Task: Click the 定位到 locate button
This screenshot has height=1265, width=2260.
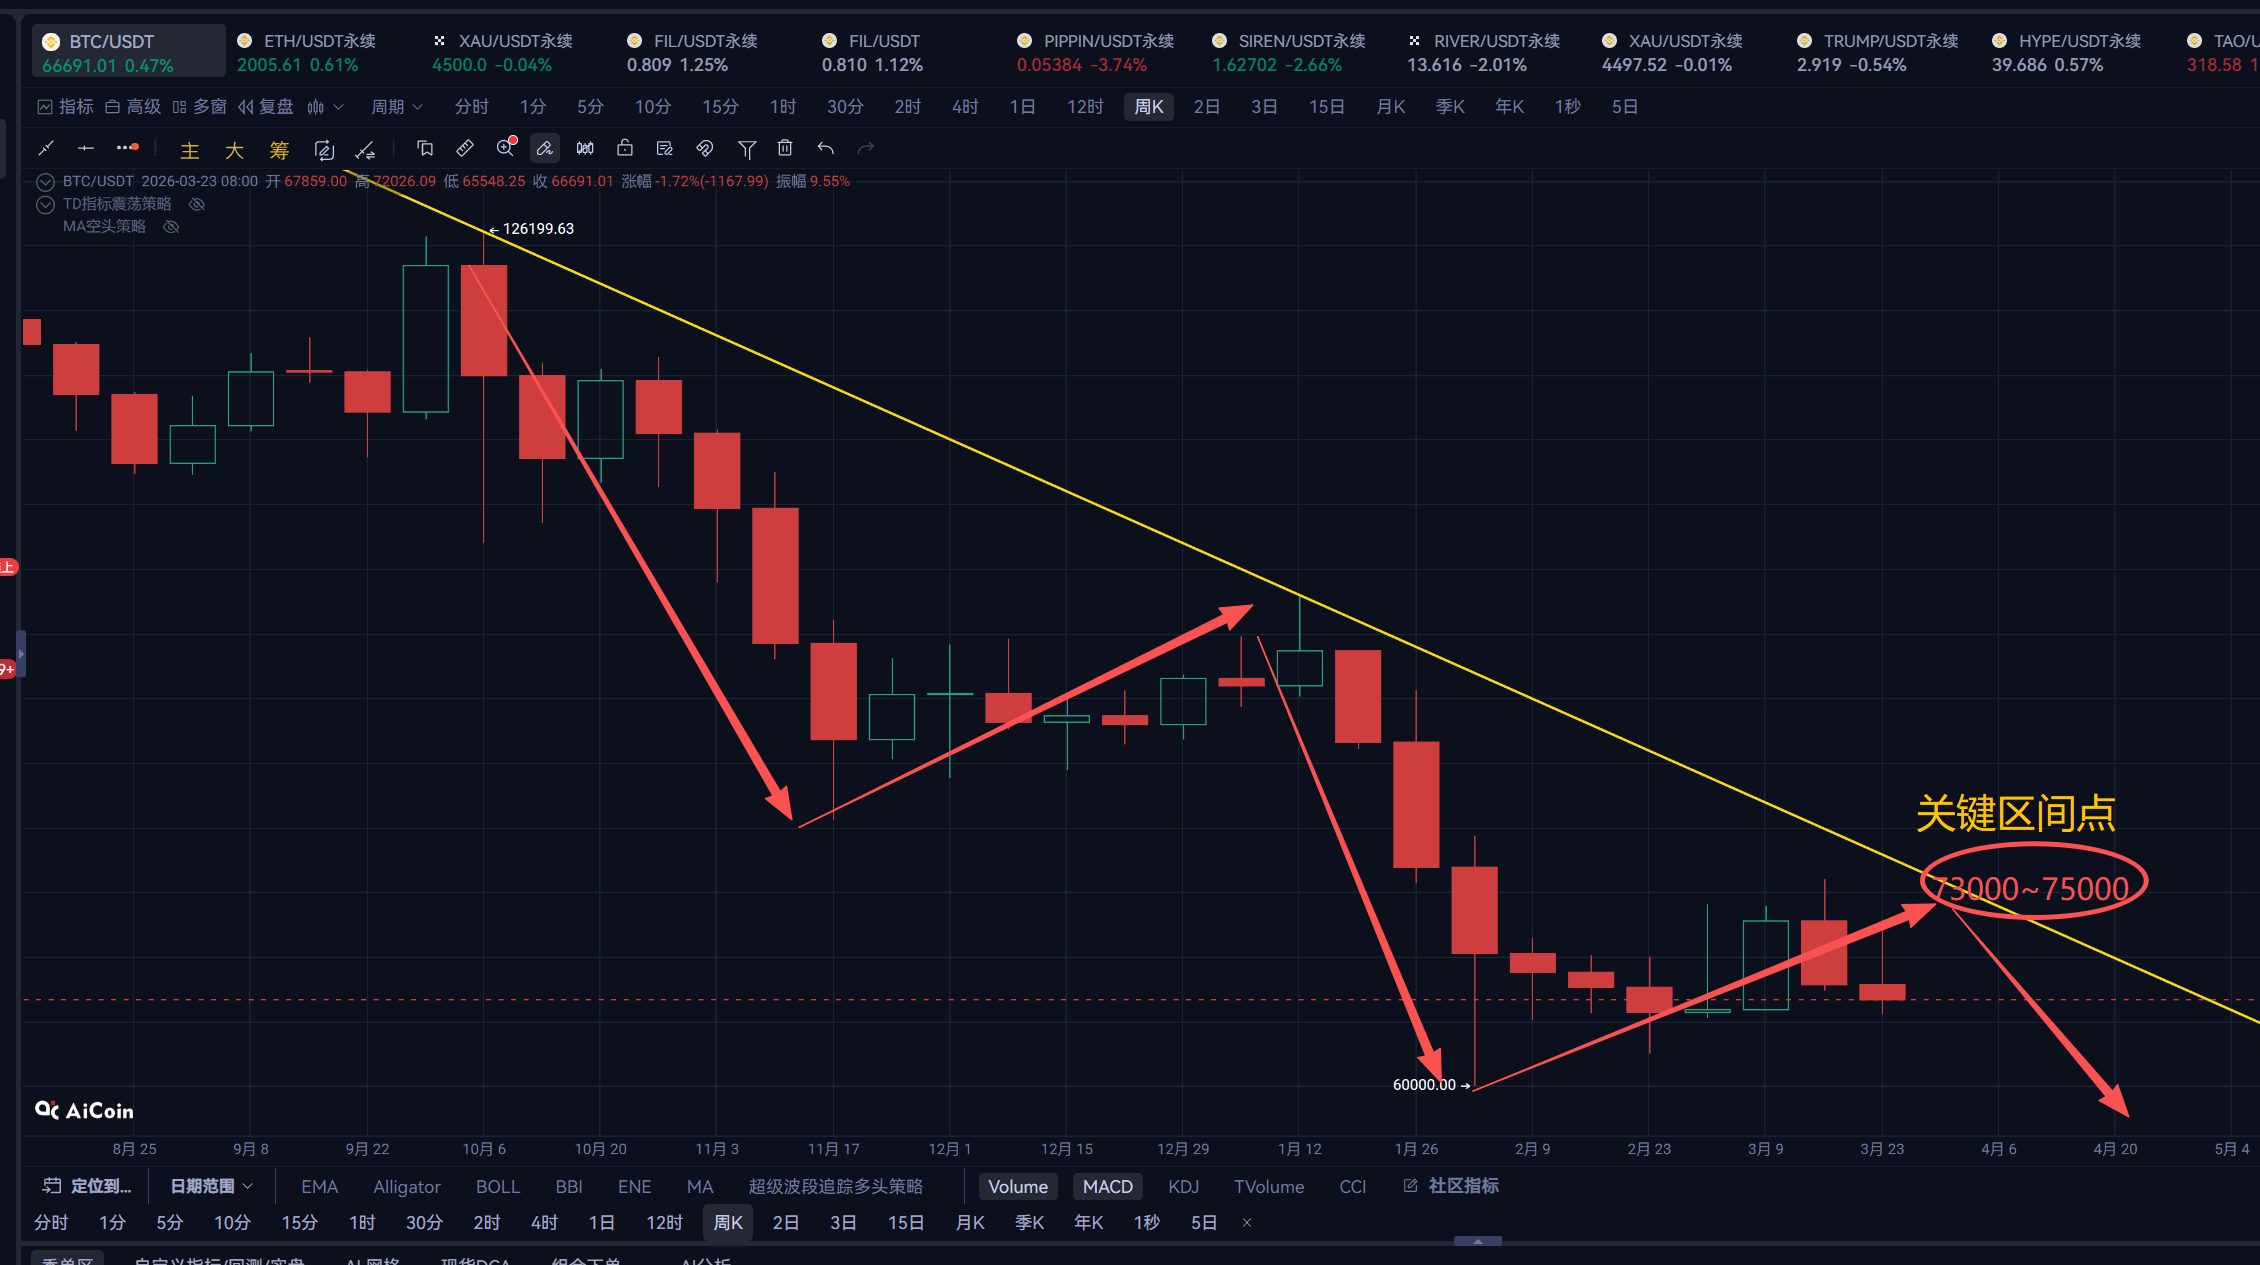Action: (x=88, y=1186)
